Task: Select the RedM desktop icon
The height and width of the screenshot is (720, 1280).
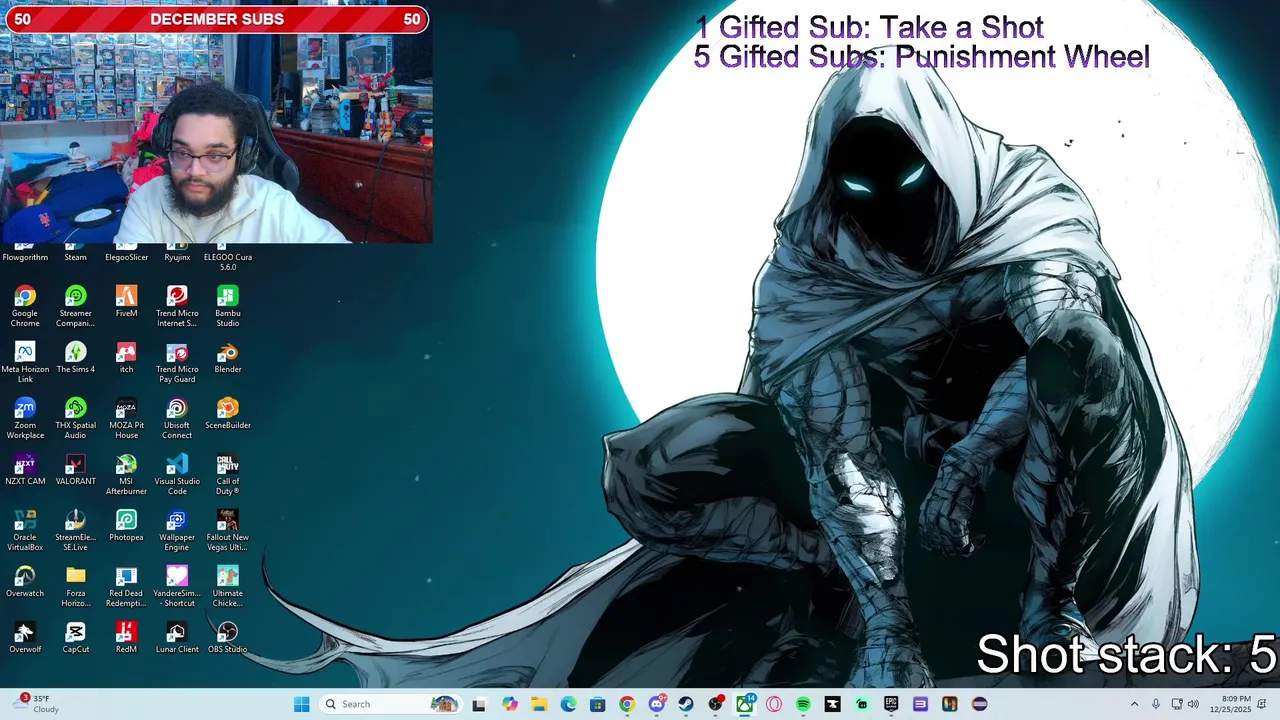Action: click(x=126, y=638)
